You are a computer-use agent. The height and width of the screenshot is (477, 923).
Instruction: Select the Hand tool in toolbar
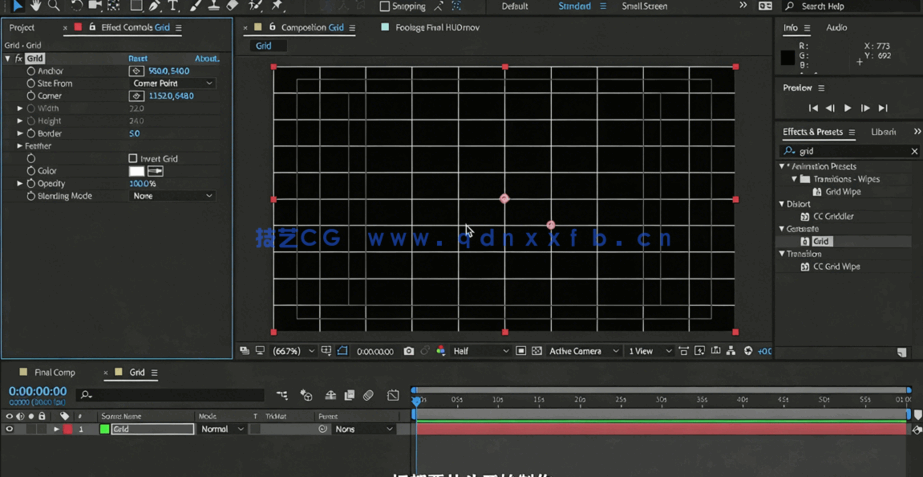[36, 6]
